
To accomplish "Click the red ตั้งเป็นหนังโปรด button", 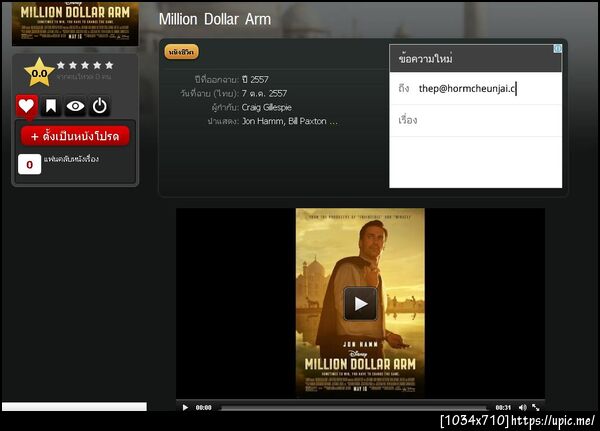I will pos(75,136).
